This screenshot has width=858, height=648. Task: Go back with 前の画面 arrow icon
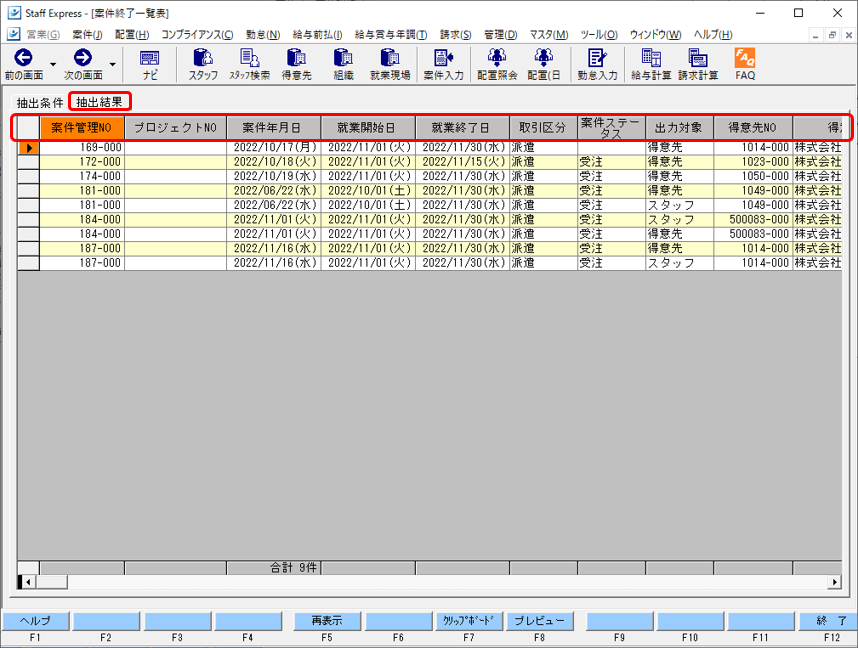[x=24, y=58]
